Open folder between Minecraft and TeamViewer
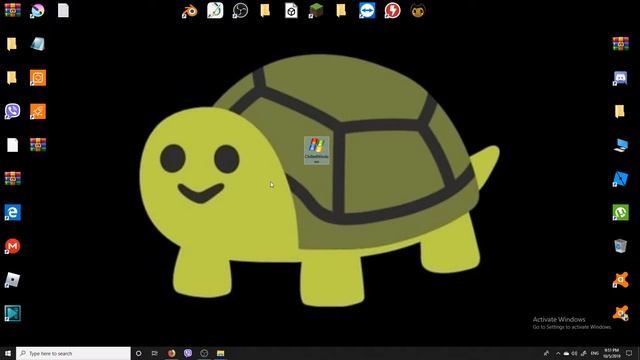 coord(341,11)
